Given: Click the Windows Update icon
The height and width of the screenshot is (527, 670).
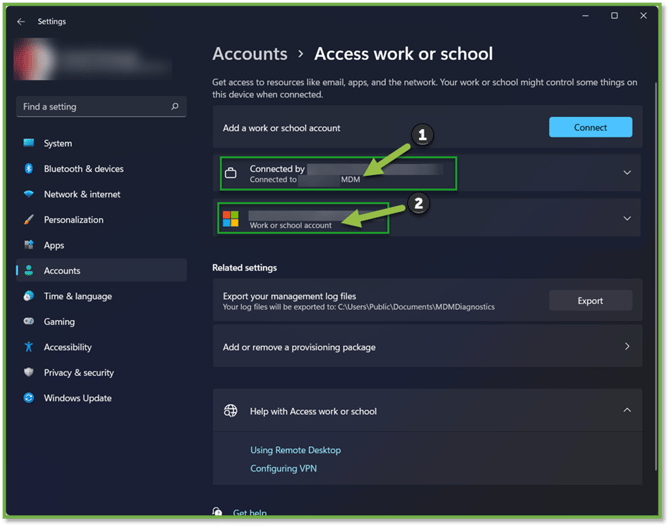Looking at the screenshot, I should [29, 398].
